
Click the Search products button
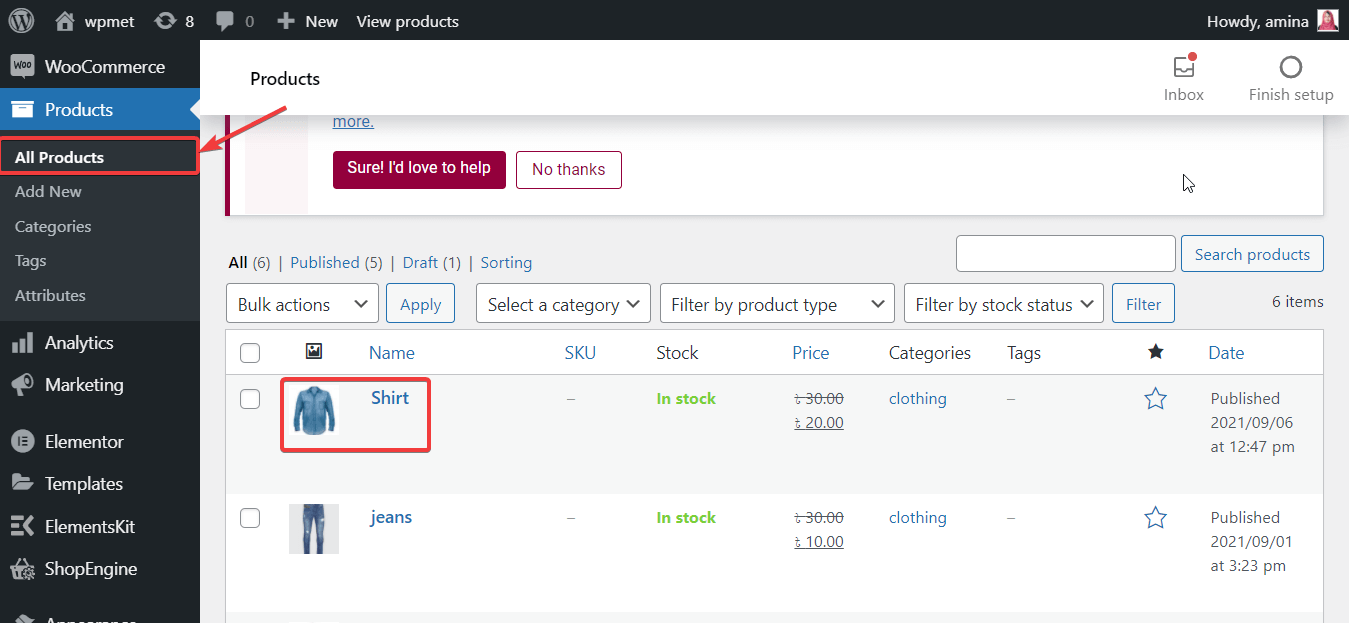(1252, 254)
